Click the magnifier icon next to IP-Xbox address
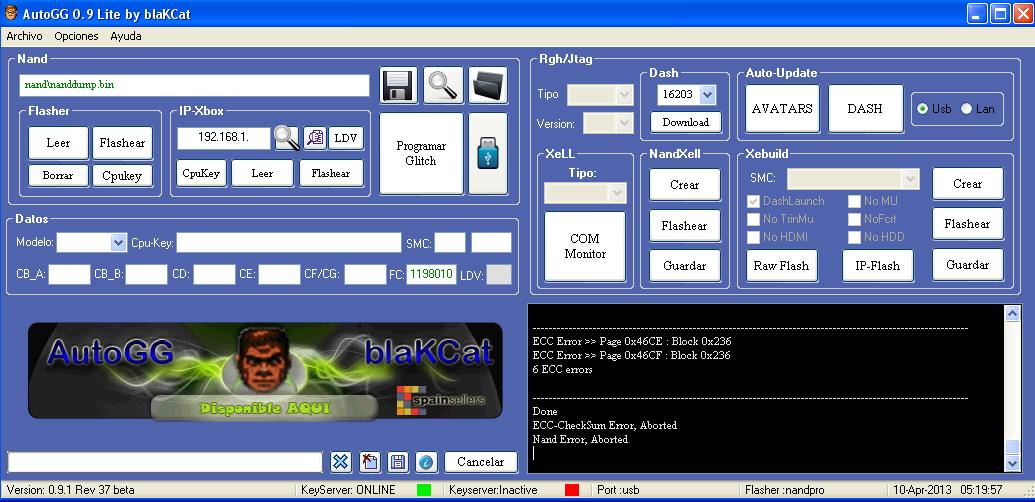 point(287,138)
